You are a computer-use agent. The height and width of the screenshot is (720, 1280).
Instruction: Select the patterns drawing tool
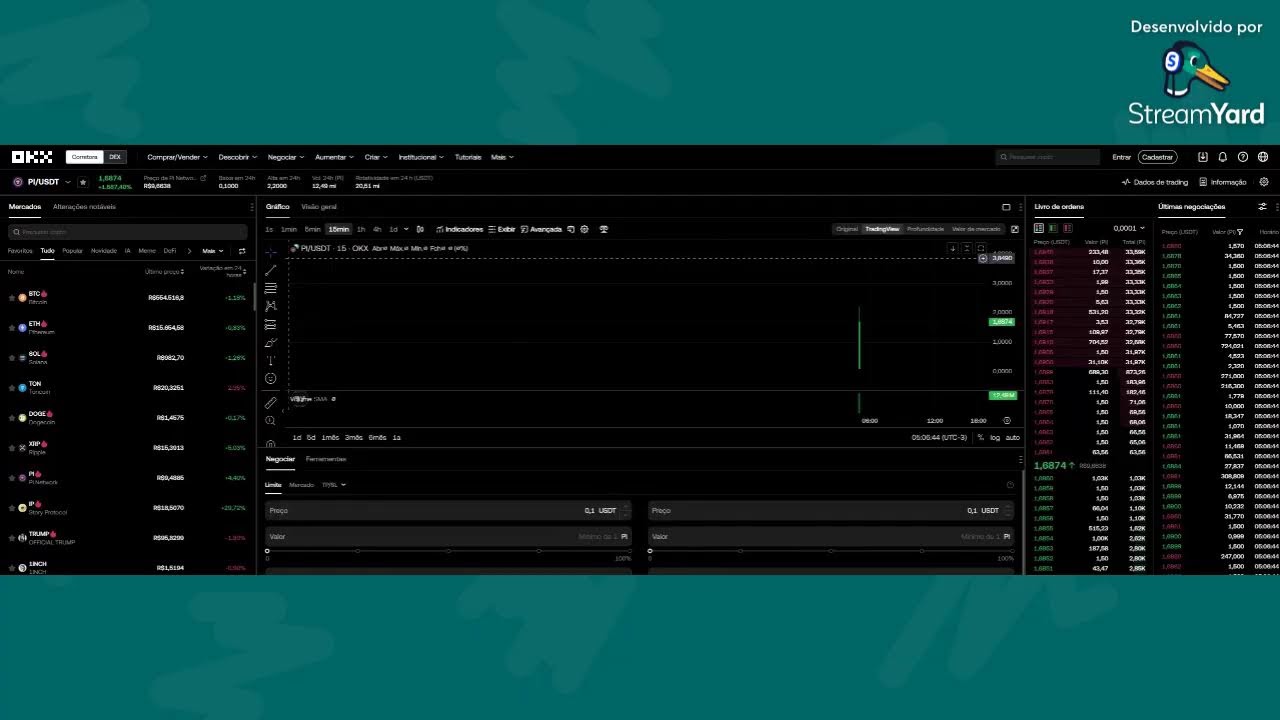pyautogui.click(x=271, y=306)
